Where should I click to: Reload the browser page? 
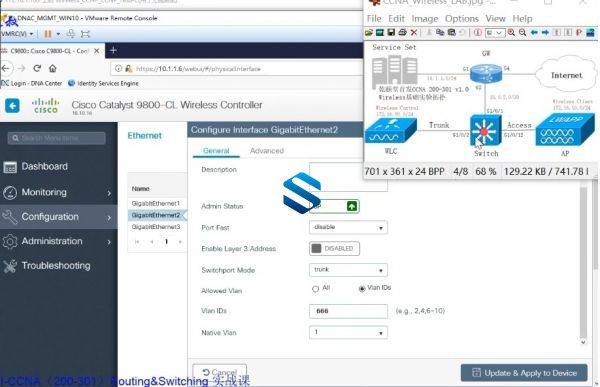click(37, 69)
